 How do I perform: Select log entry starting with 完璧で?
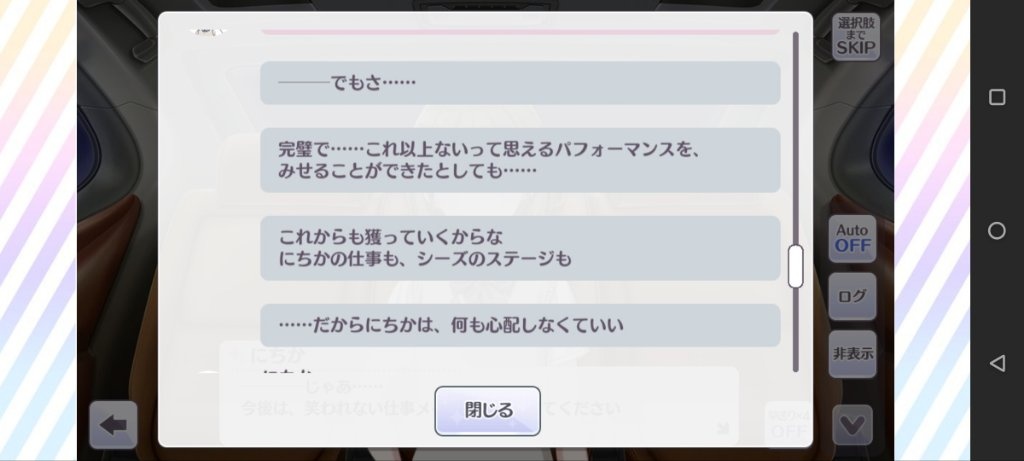520,160
